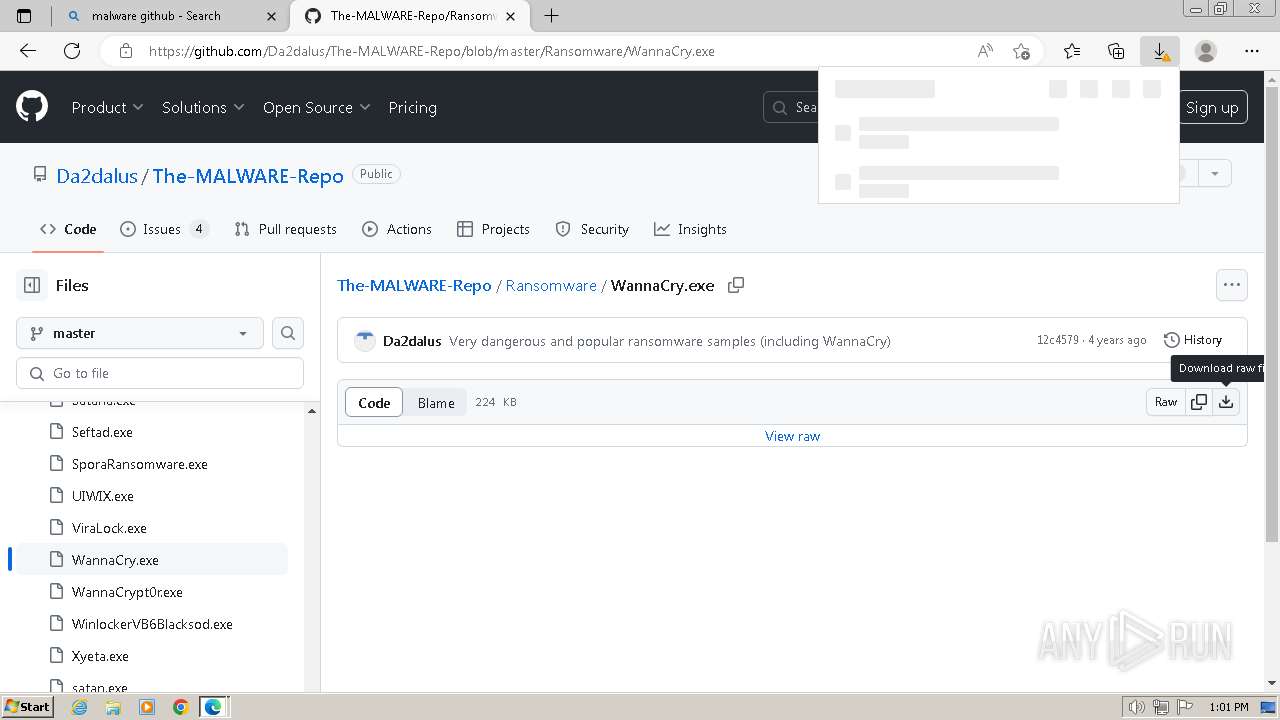The height and width of the screenshot is (720, 1280).
Task: Open the Code tab
Action: point(68,229)
